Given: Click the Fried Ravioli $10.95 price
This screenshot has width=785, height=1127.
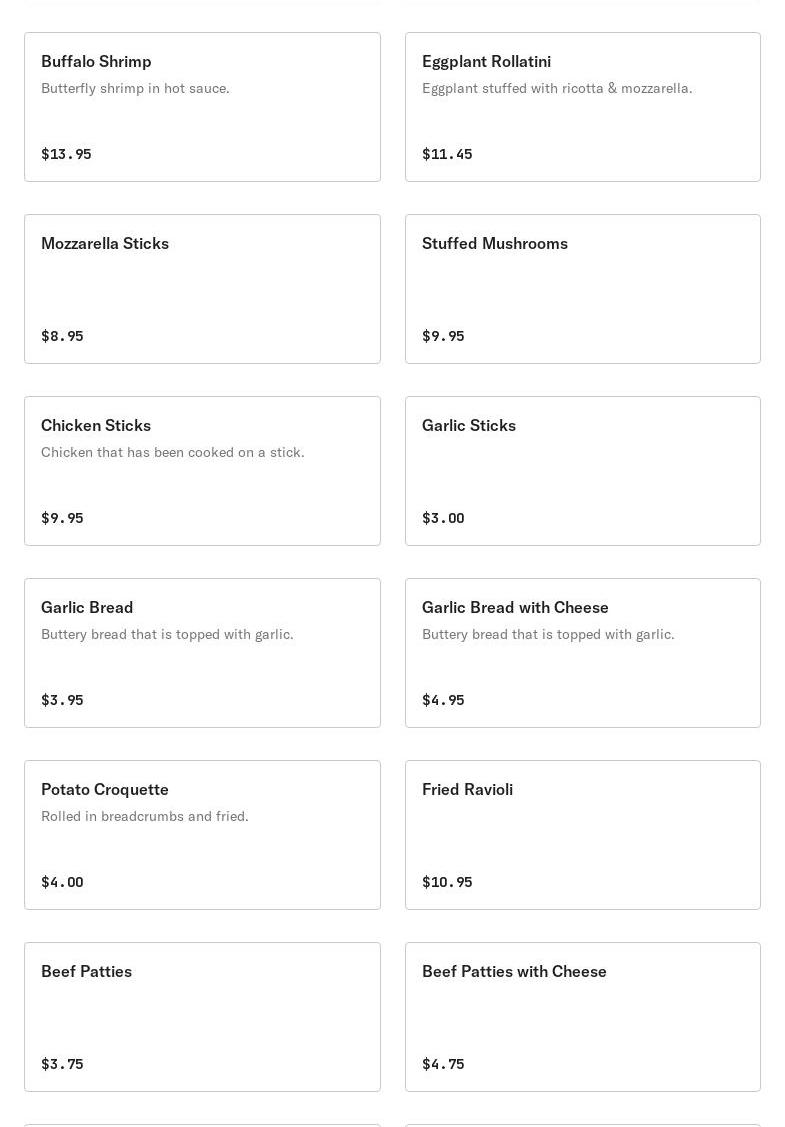Looking at the screenshot, I should 447,882.
